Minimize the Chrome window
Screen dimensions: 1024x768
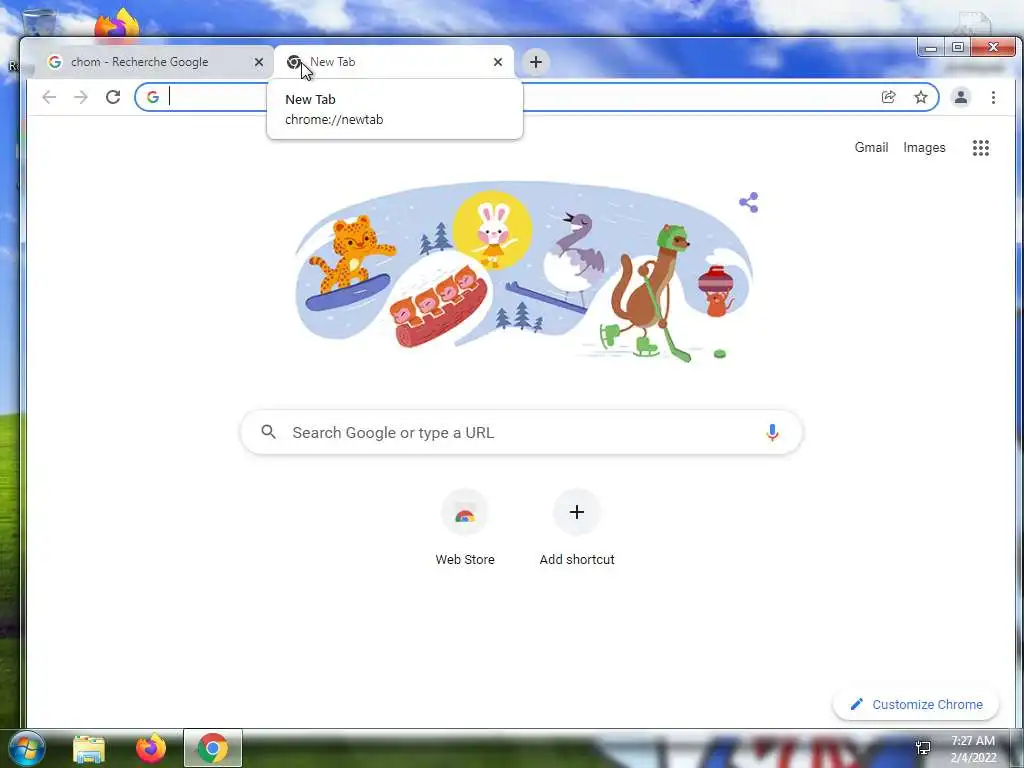(931, 48)
